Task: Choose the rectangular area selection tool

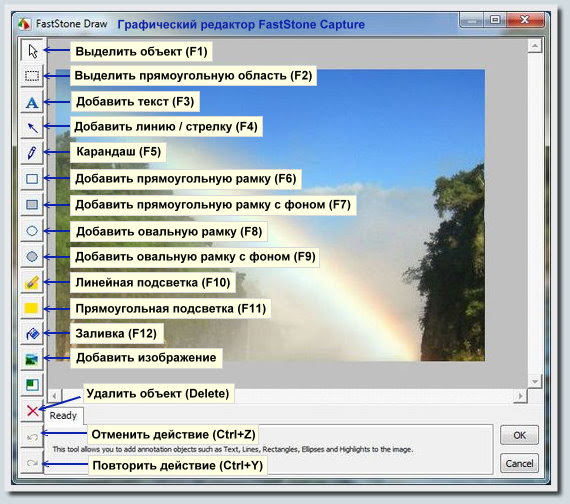Action: (x=32, y=76)
